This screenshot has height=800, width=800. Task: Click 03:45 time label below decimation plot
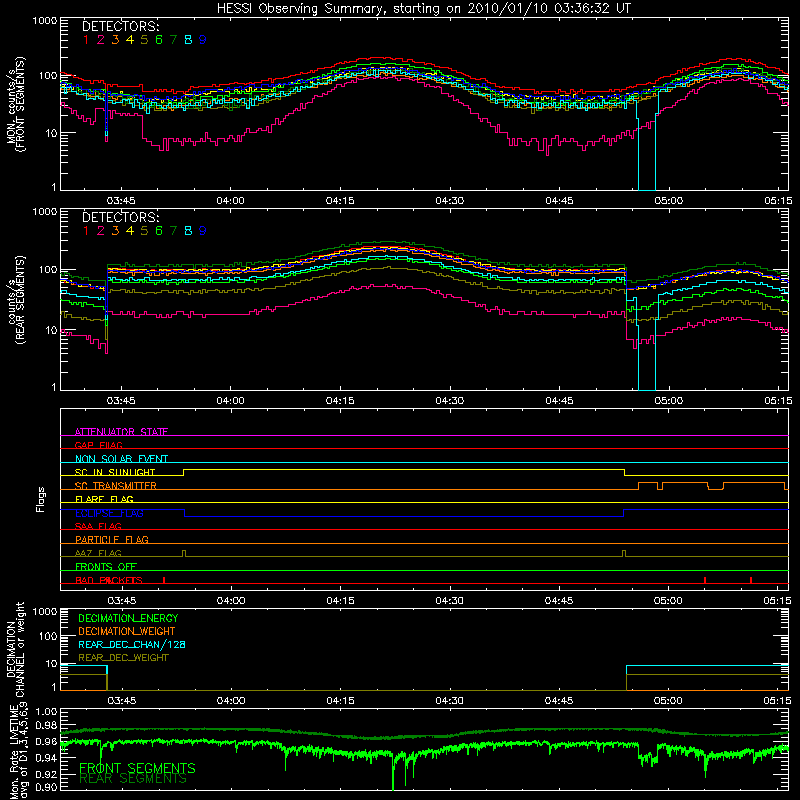(x=121, y=701)
